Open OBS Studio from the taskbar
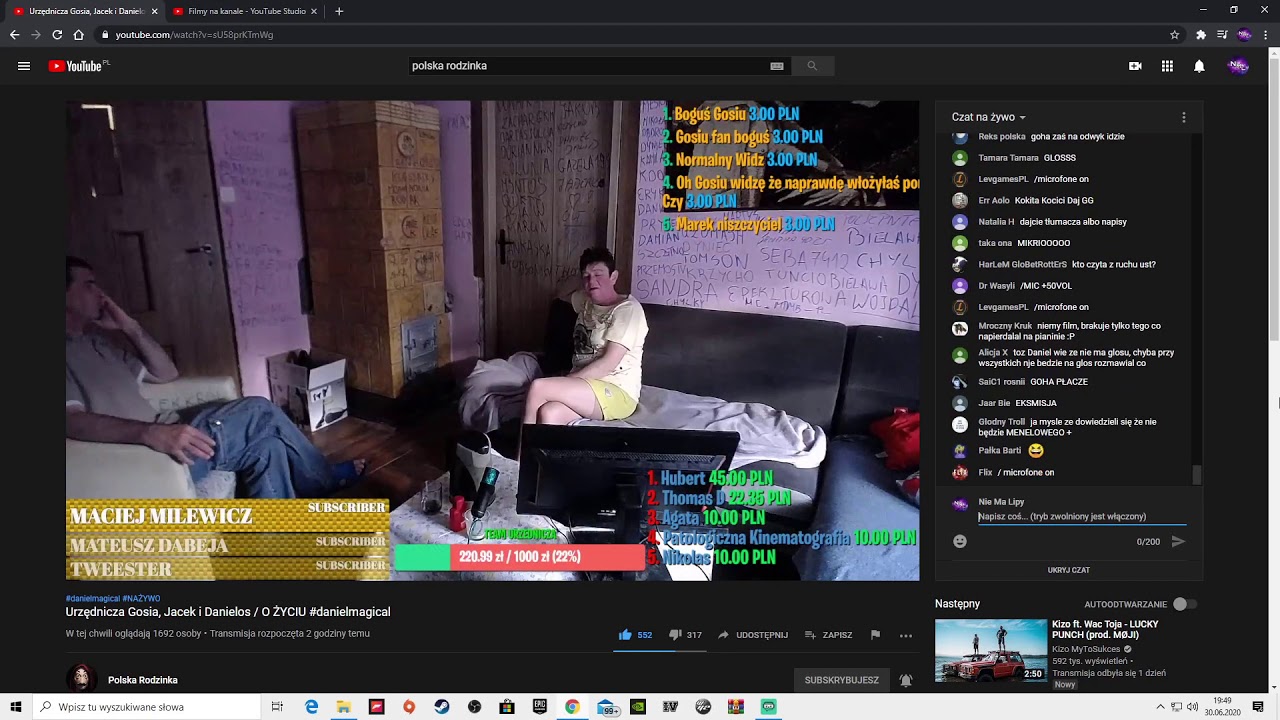1280x720 pixels. coord(474,707)
